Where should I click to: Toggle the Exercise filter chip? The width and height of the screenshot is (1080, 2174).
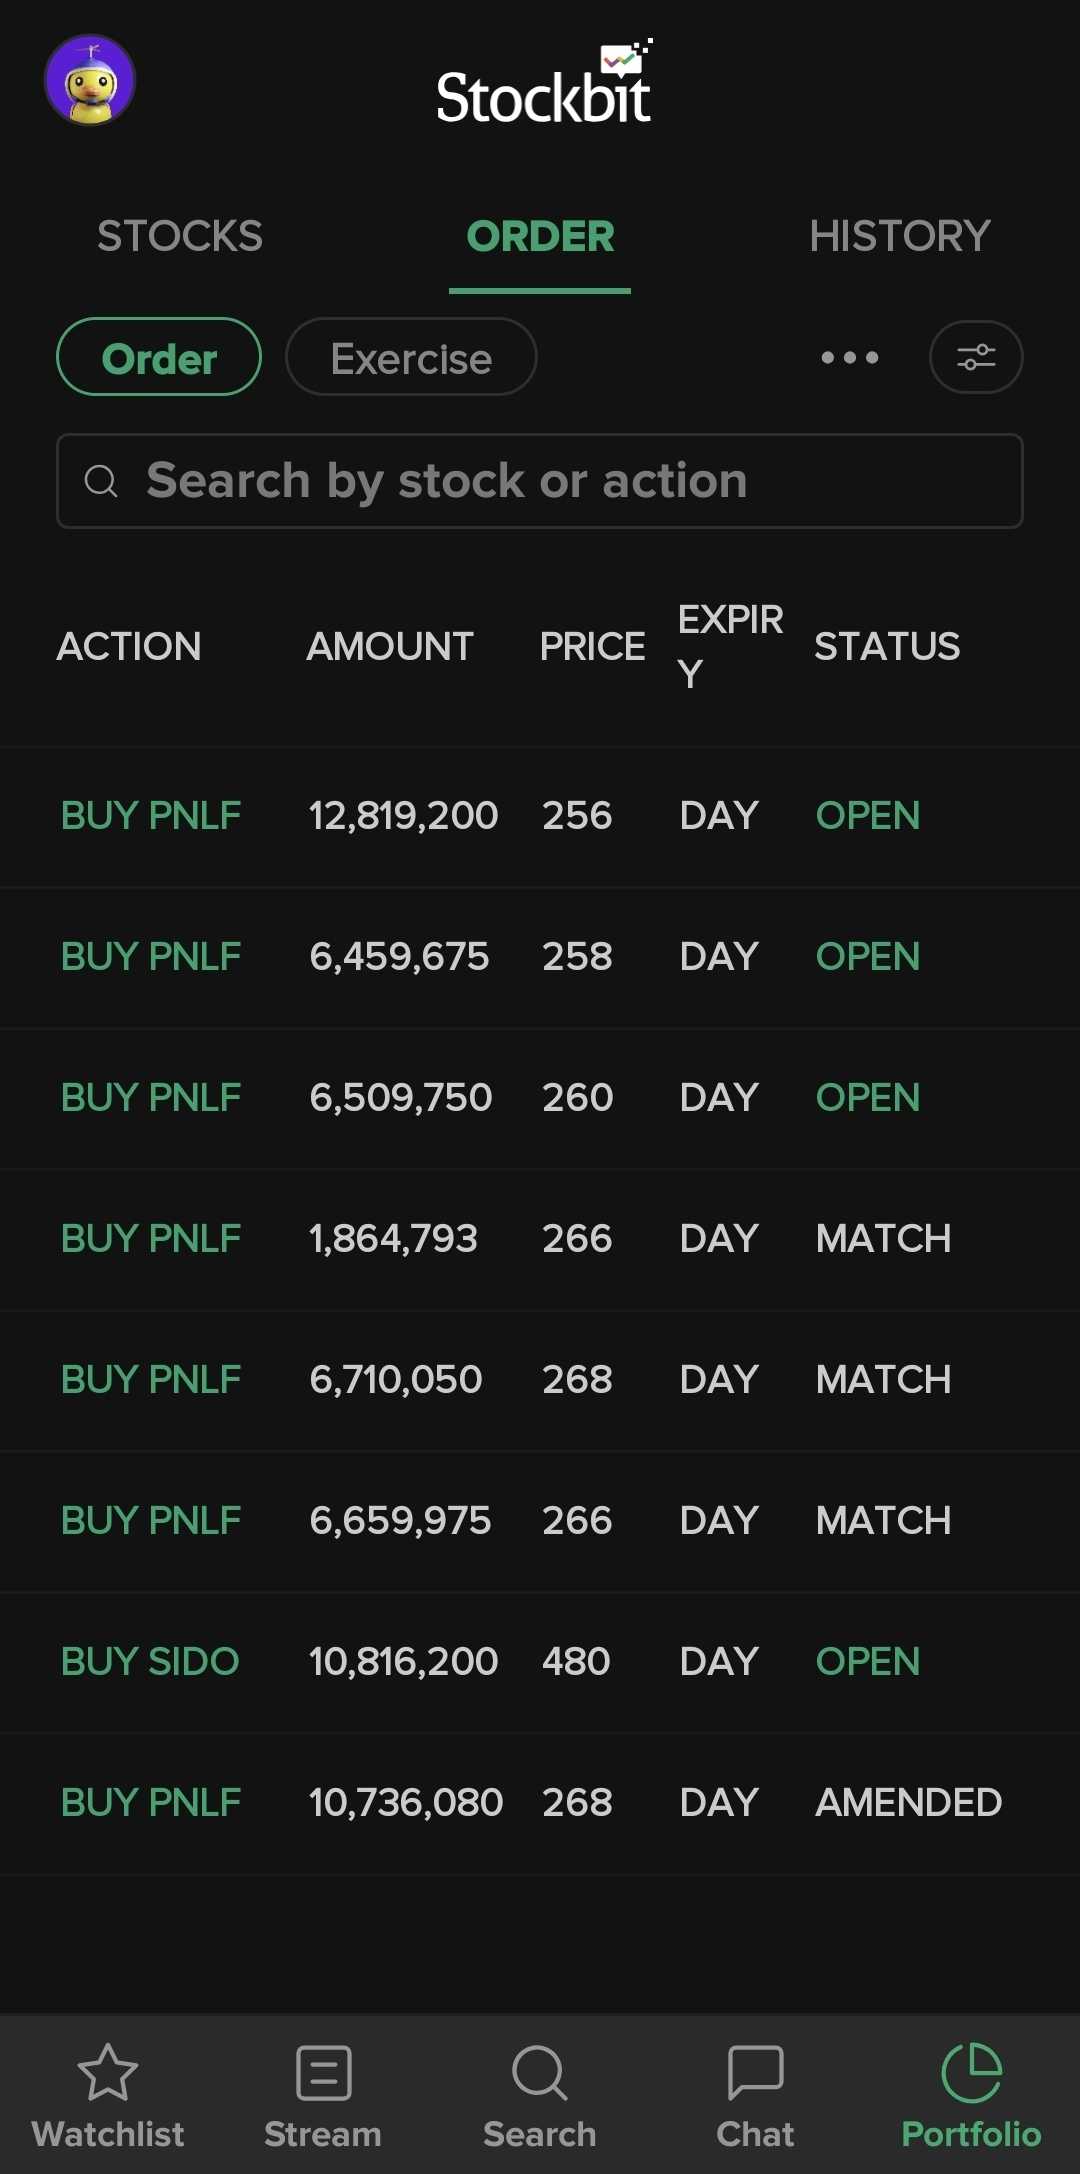pos(411,357)
